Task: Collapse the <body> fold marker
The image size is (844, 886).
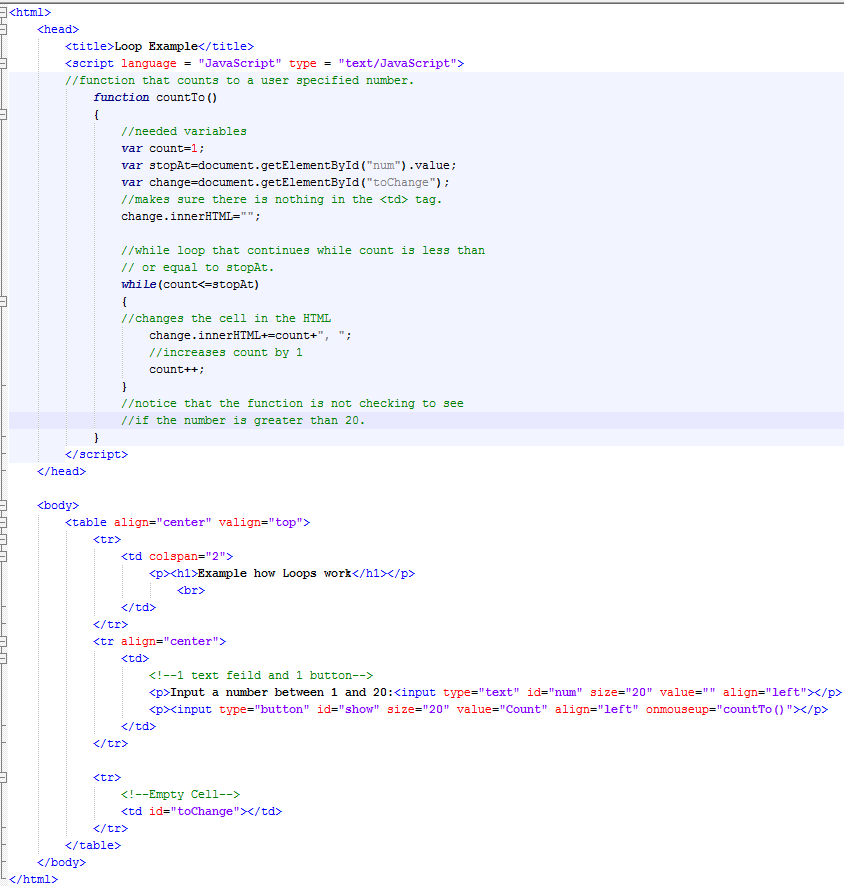Action: [3, 506]
